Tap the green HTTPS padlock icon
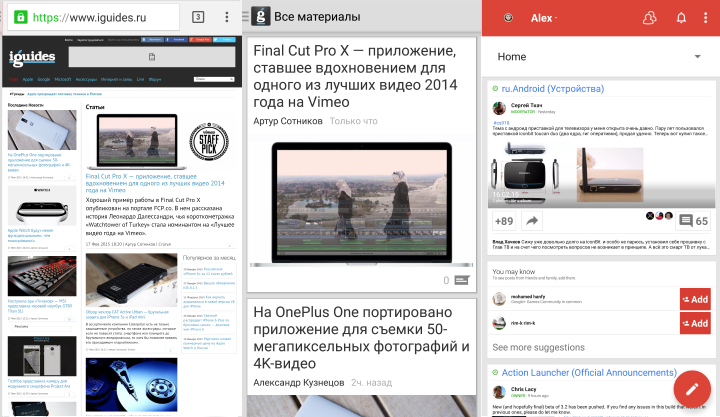Viewport: 720px width, 417px height. tap(21, 17)
